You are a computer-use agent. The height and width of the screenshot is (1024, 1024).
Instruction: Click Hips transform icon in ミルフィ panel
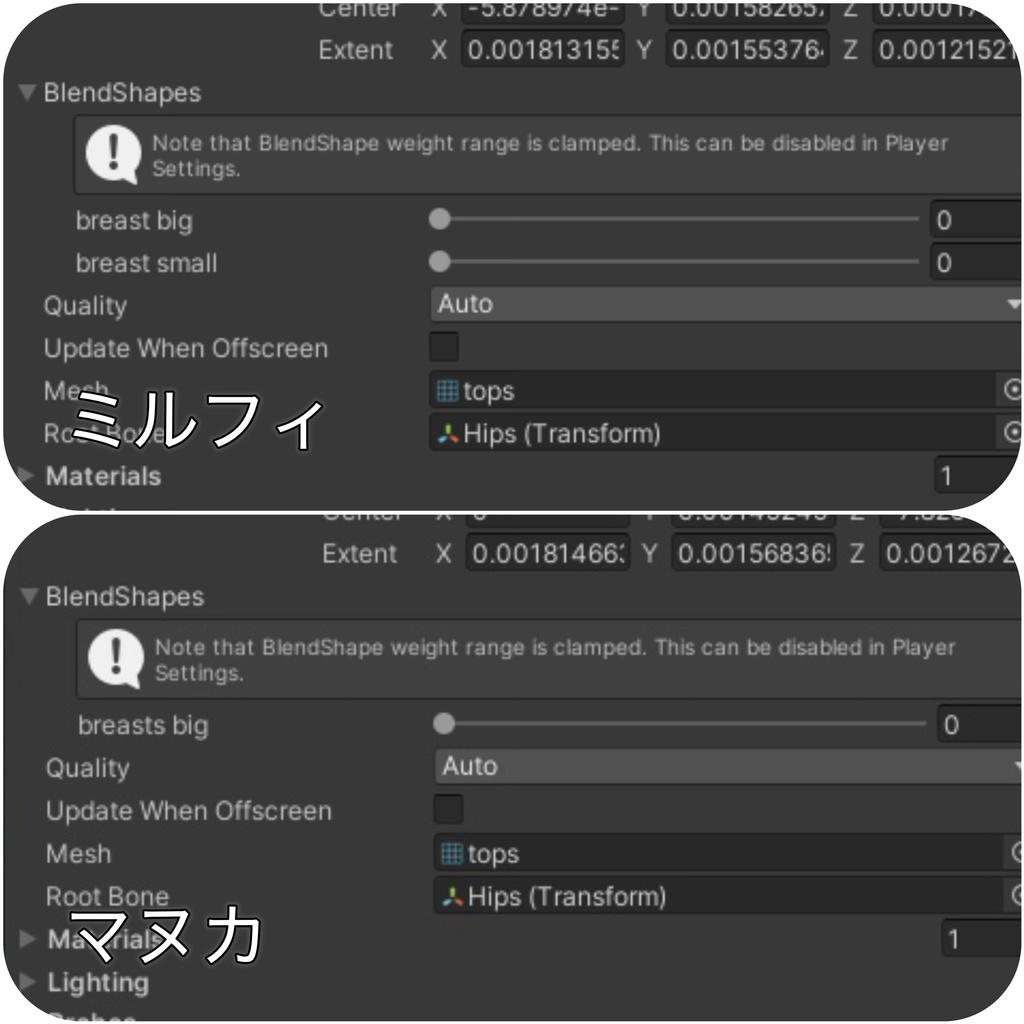point(449,434)
